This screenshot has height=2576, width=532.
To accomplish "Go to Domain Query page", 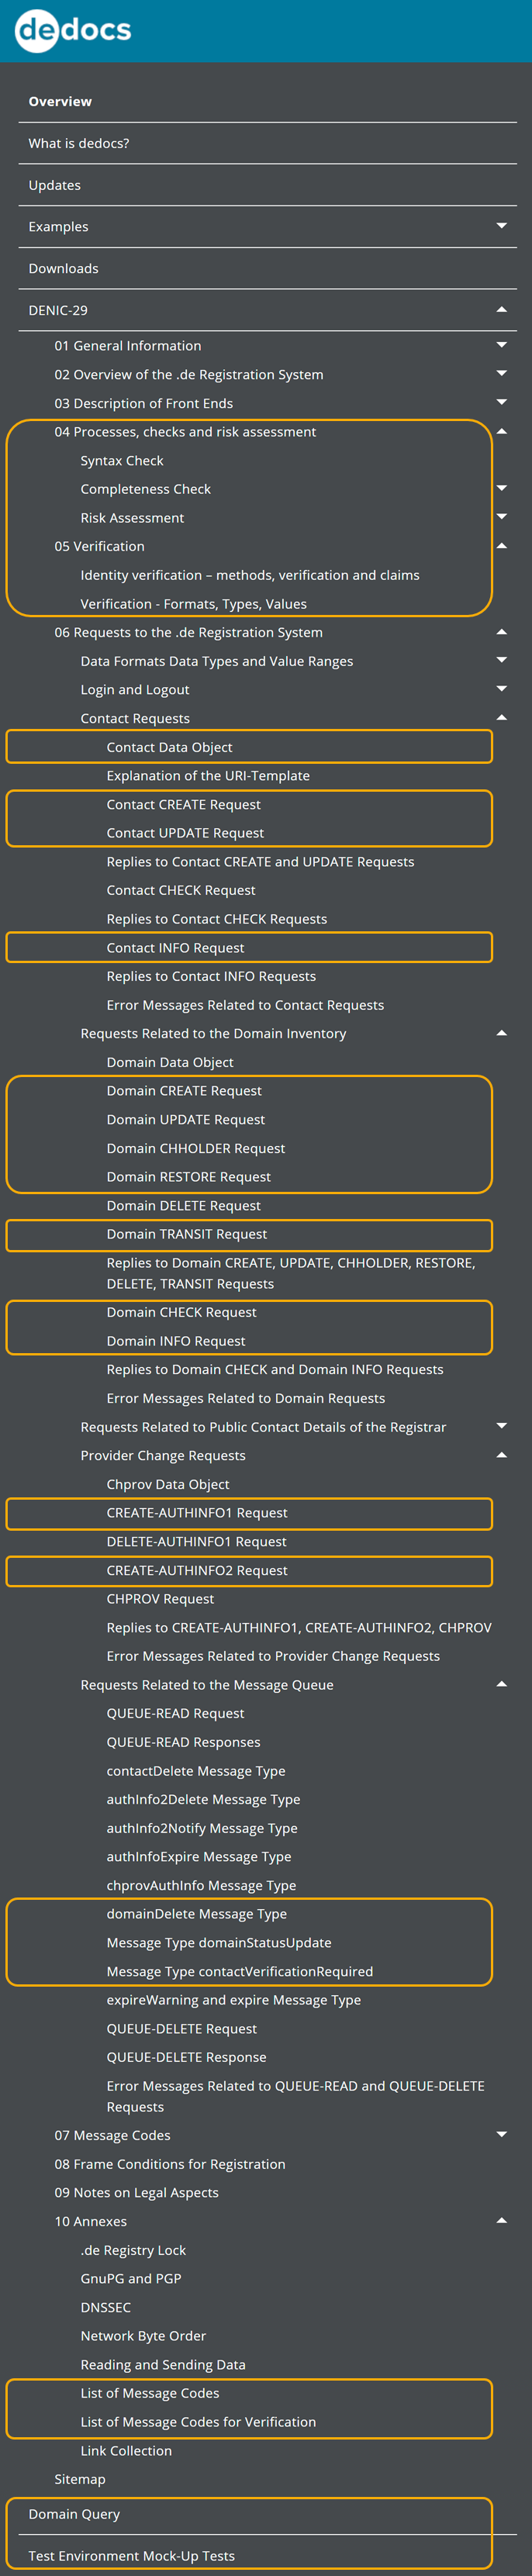I will [74, 2513].
